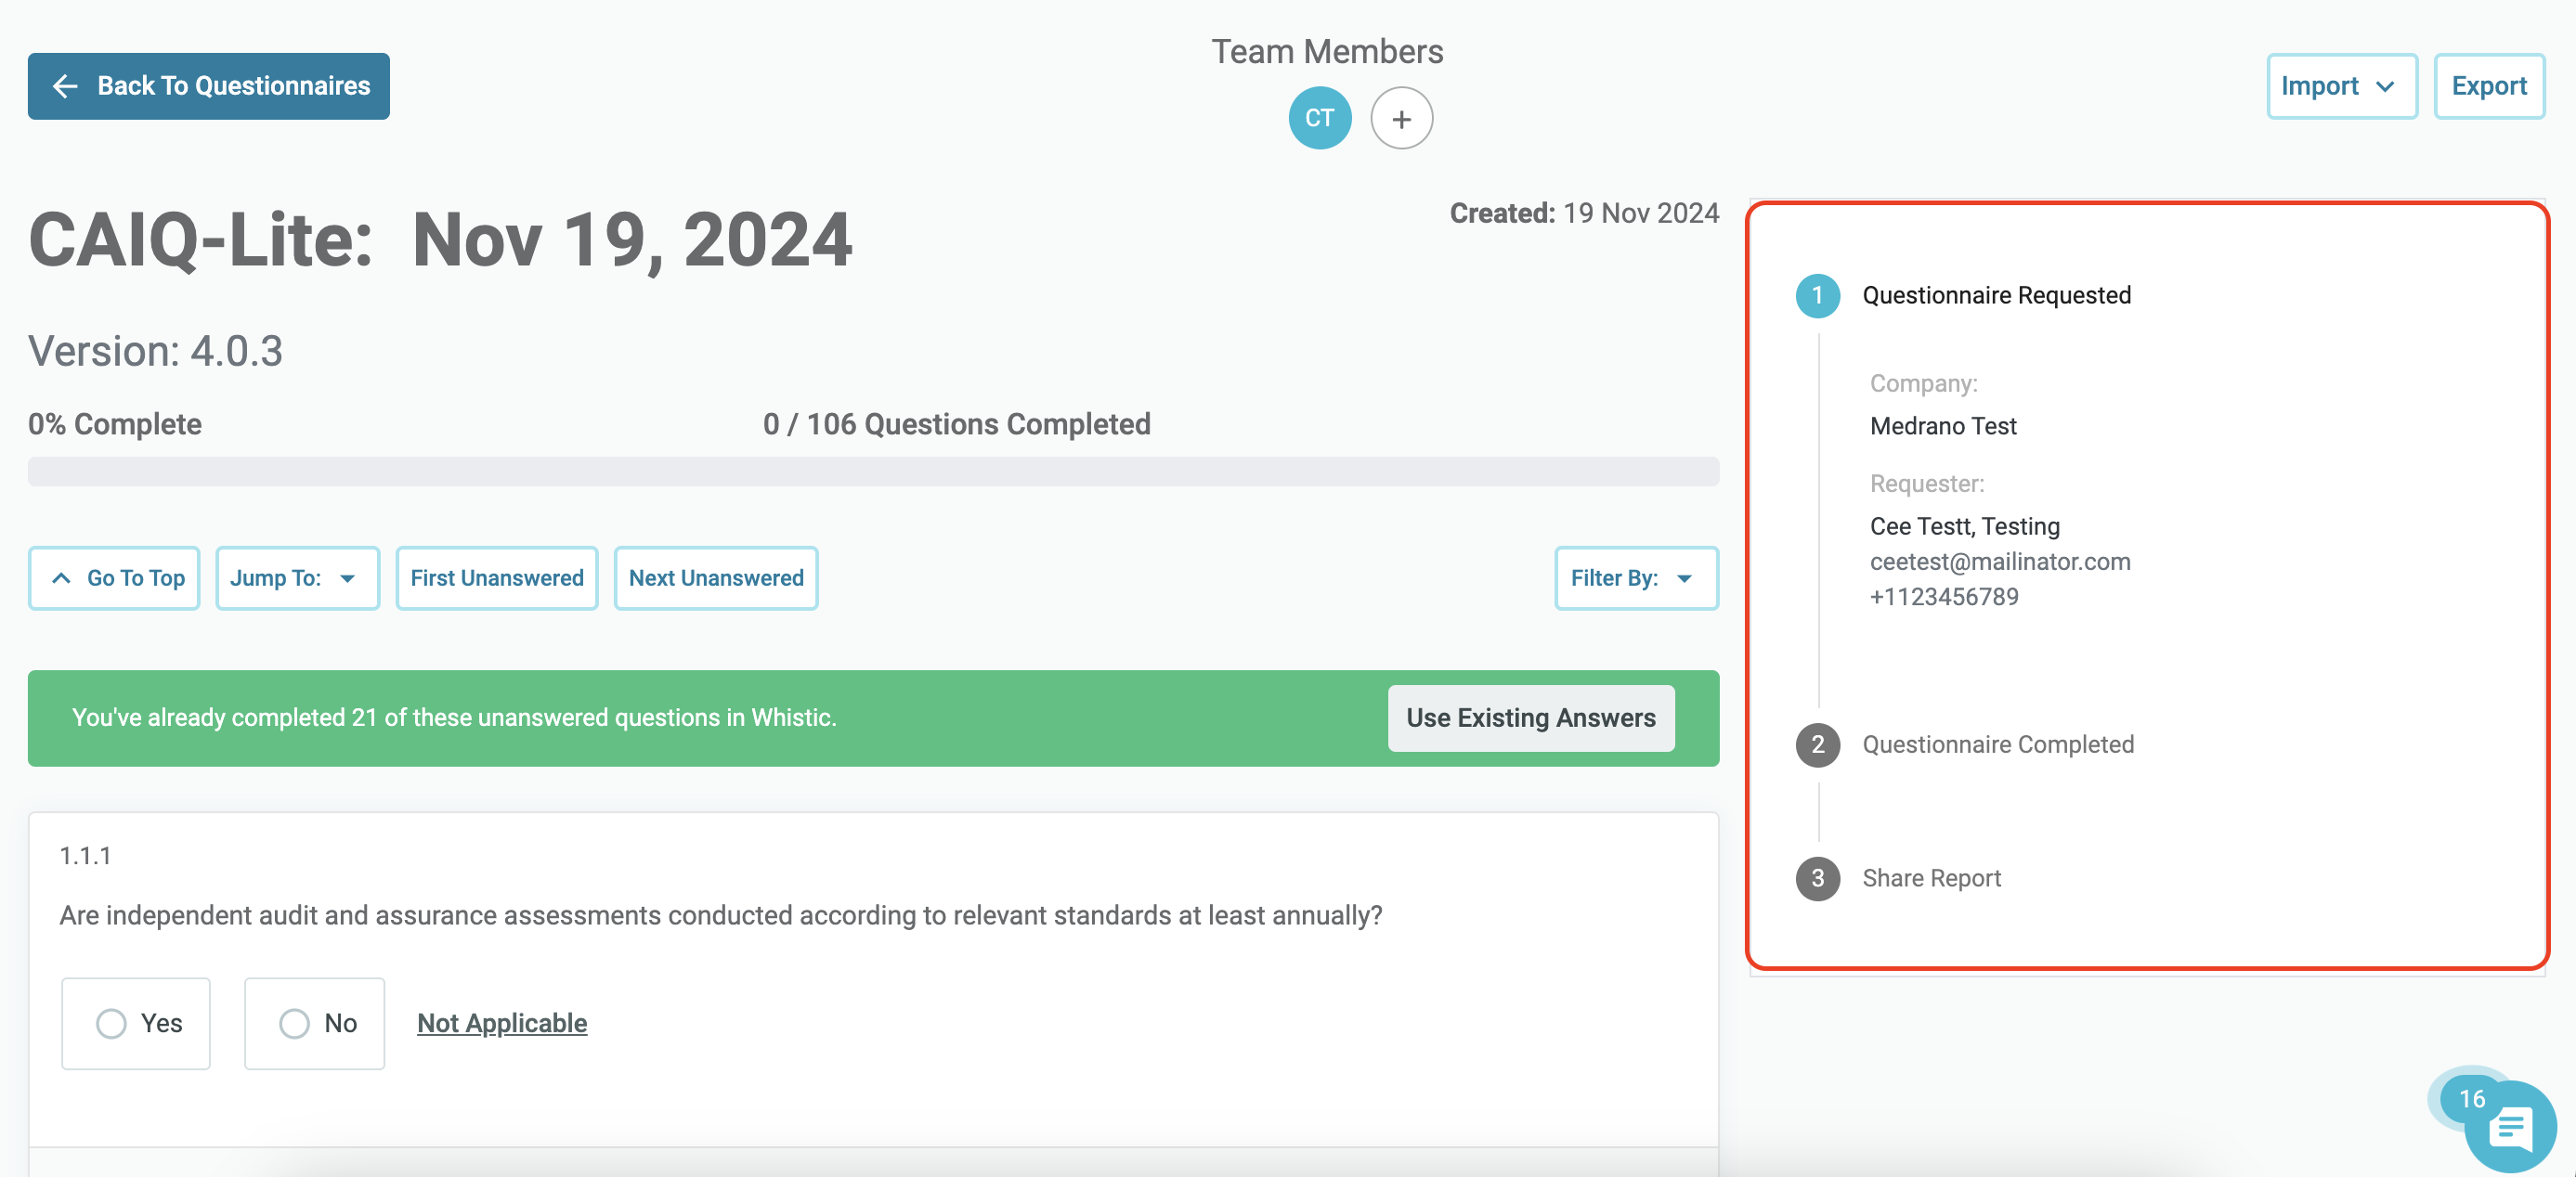
Task: Open the chat widget icon
Action: 2509,1127
